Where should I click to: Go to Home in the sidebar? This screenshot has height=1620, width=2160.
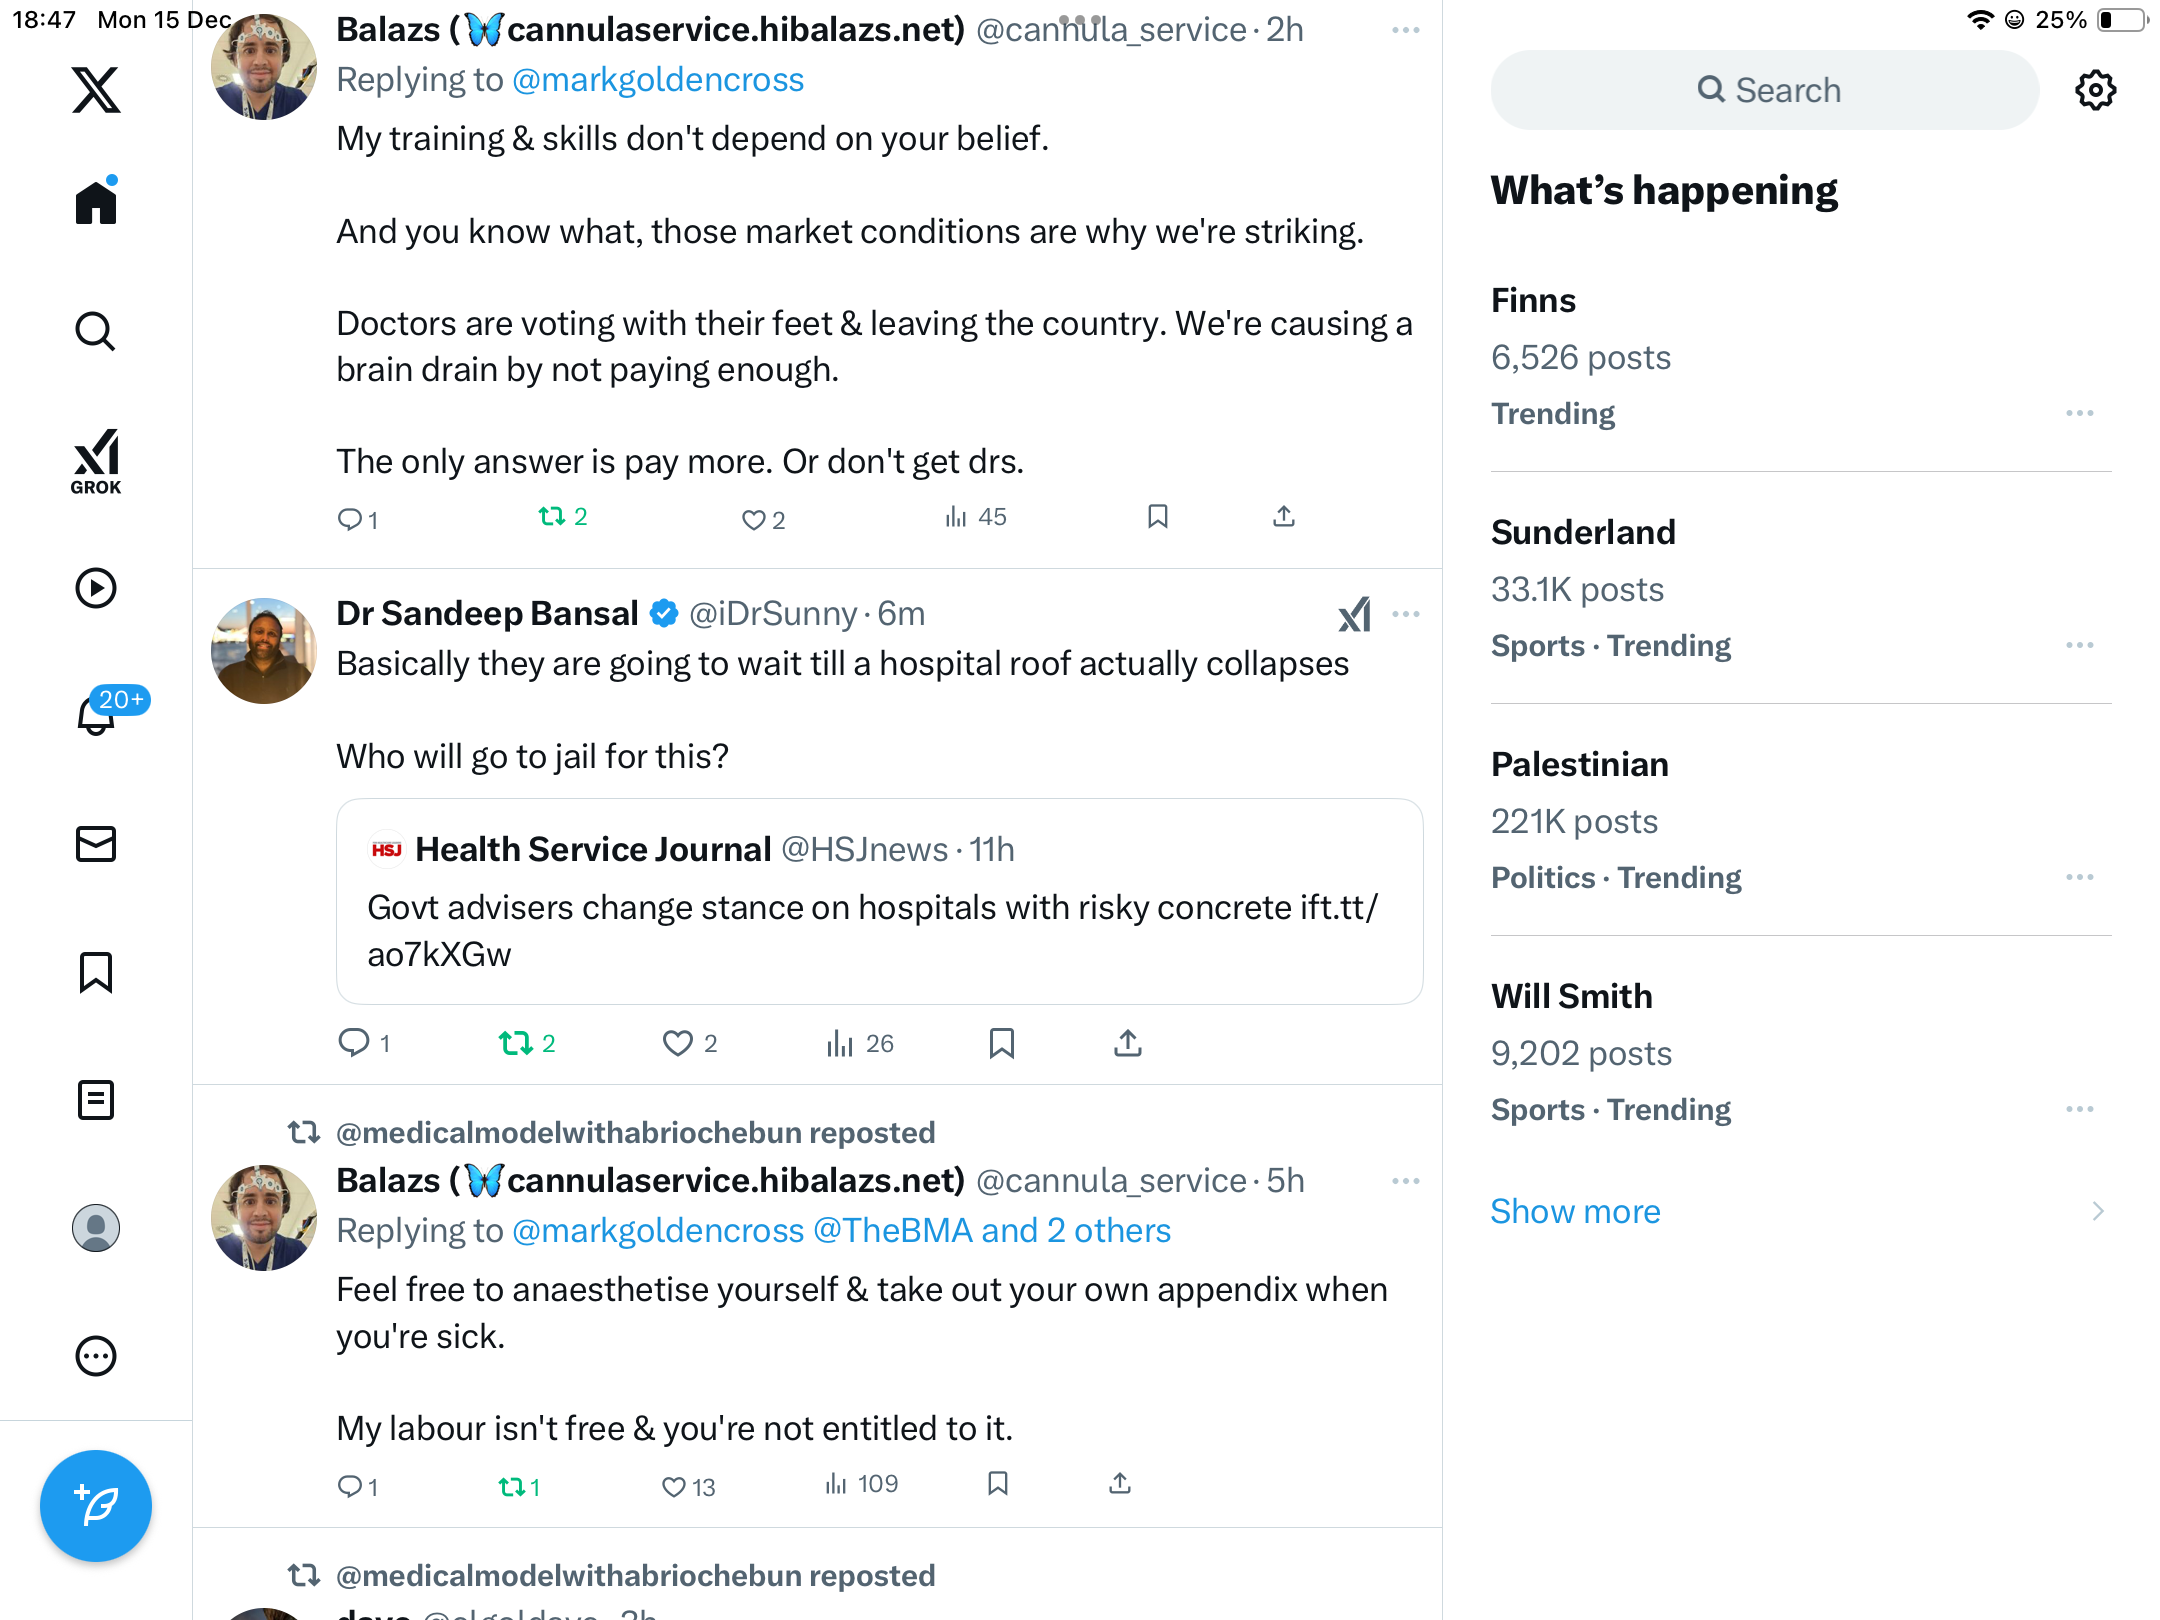(x=96, y=203)
